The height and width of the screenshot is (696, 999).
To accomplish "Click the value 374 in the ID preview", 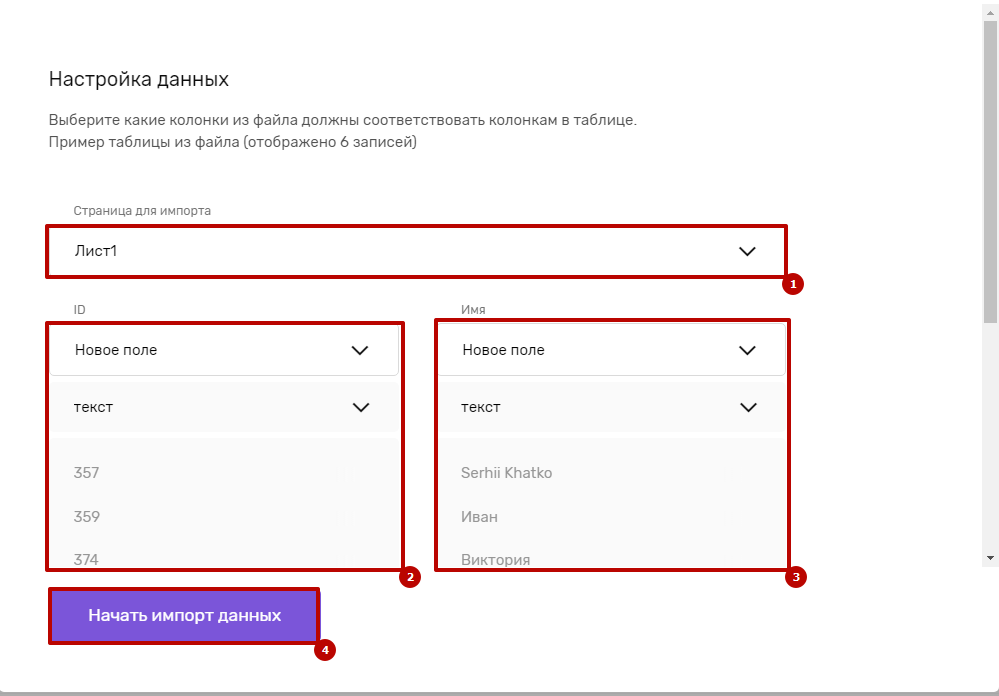I will pos(86,560).
